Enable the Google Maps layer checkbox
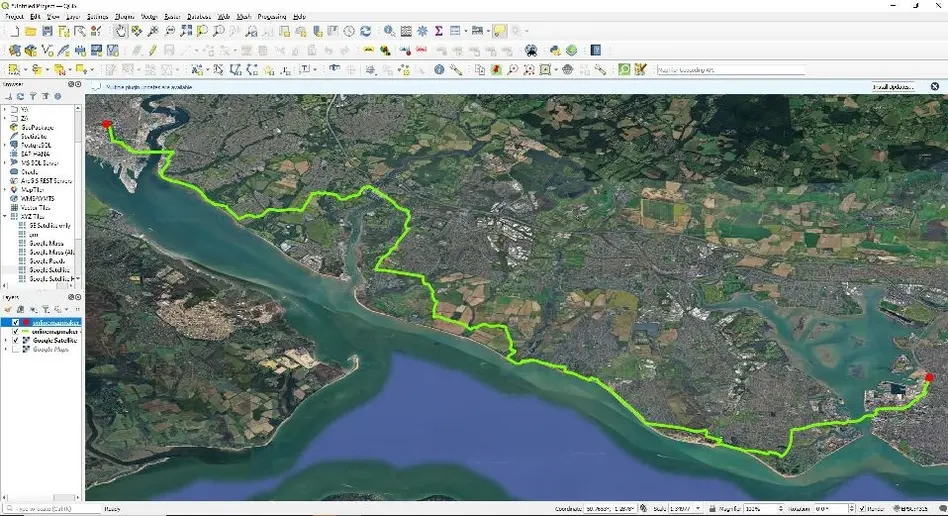This screenshot has height=516, width=948. [16, 349]
